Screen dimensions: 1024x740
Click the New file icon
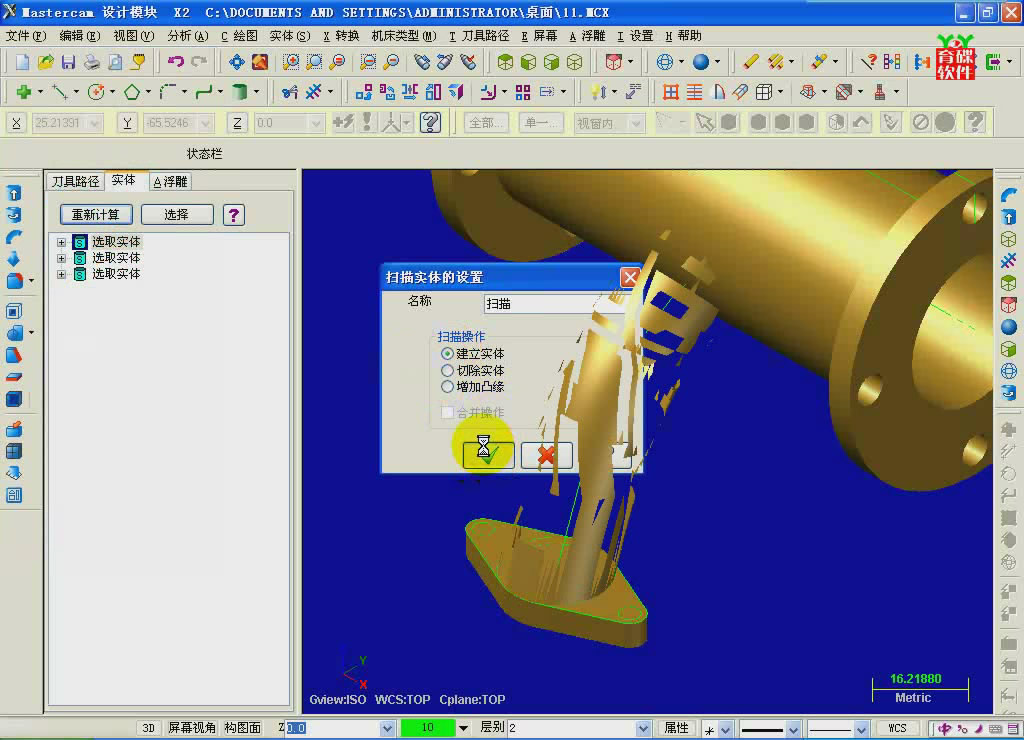(x=22, y=62)
